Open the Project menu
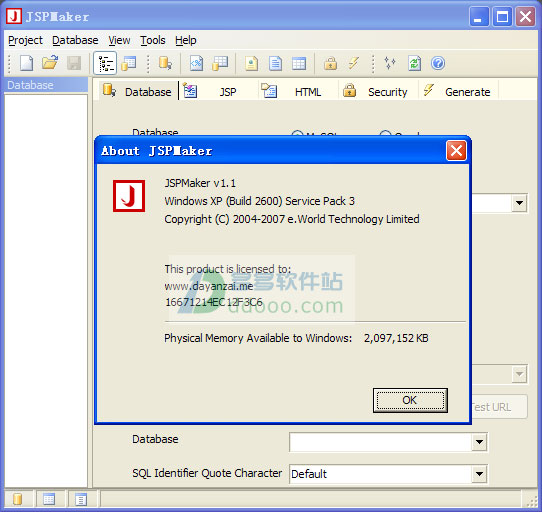This screenshot has height=512, width=542. [25, 40]
